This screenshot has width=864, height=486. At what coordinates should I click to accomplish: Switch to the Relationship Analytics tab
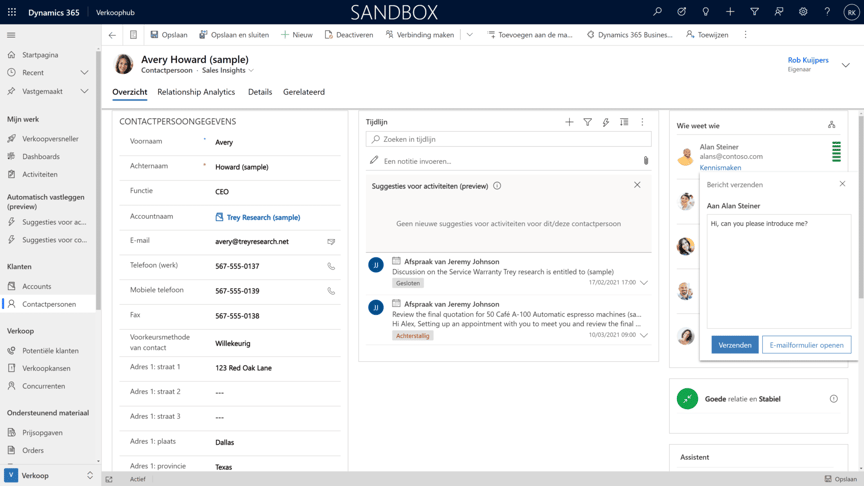pyautogui.click(x=196, y=92)
